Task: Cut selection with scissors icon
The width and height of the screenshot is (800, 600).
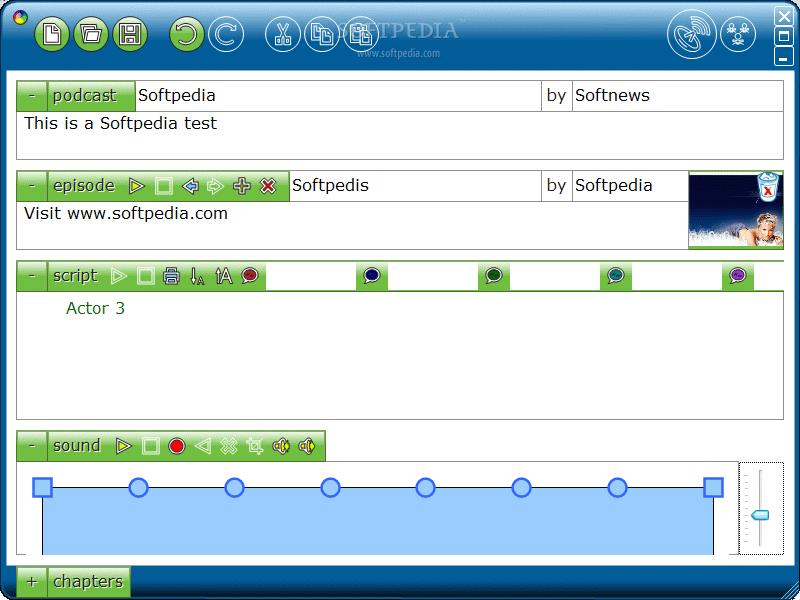Action: pyautogui.click(x=283, y=34)
